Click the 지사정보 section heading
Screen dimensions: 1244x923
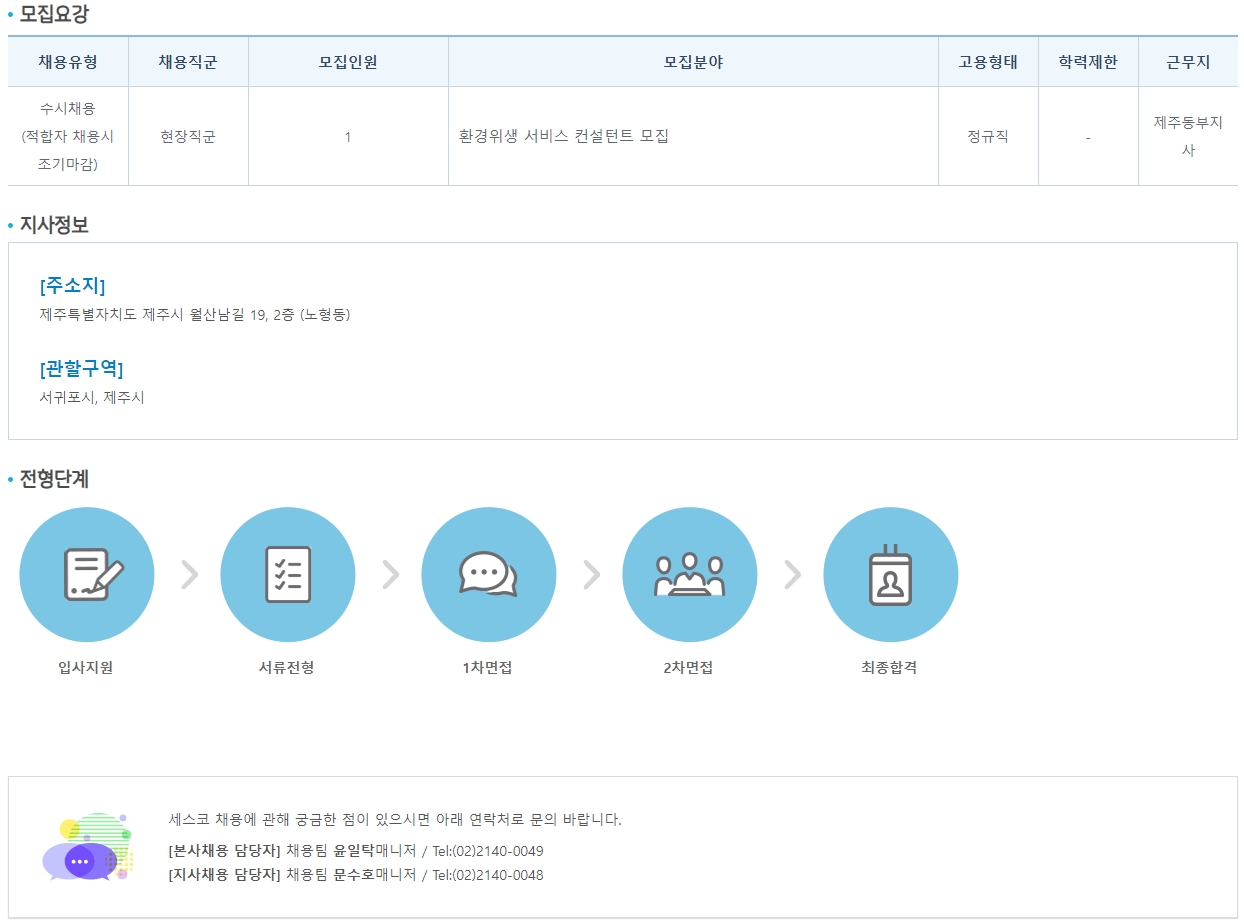coord(54,225)
